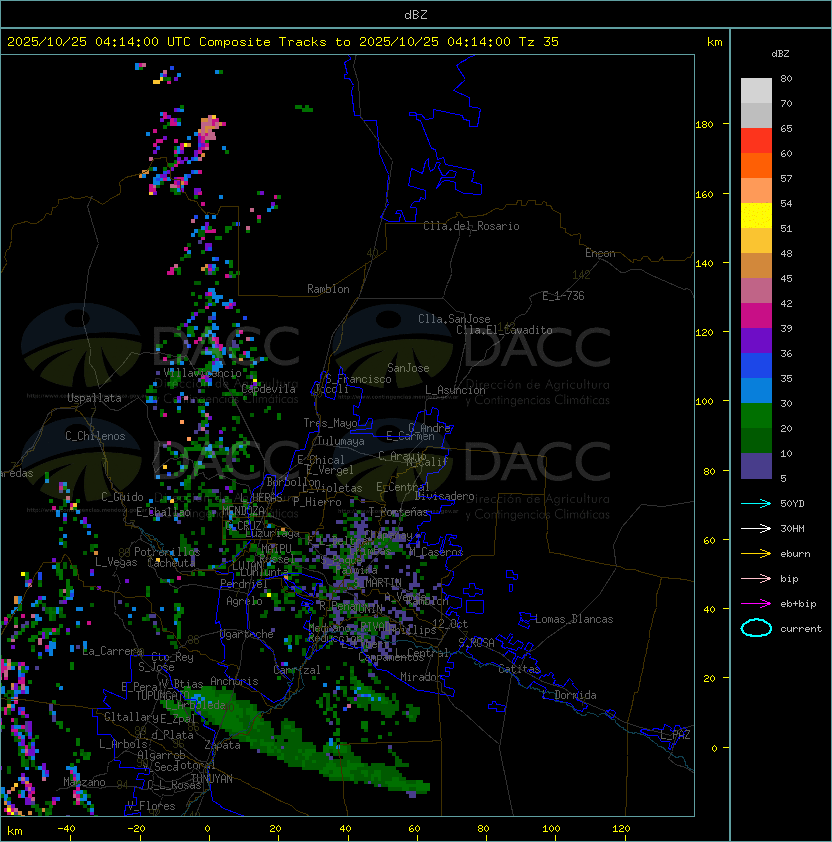Click the 'L_Vegas' map label
This screenshot has width=832, height=842.
tap(116, 562)
